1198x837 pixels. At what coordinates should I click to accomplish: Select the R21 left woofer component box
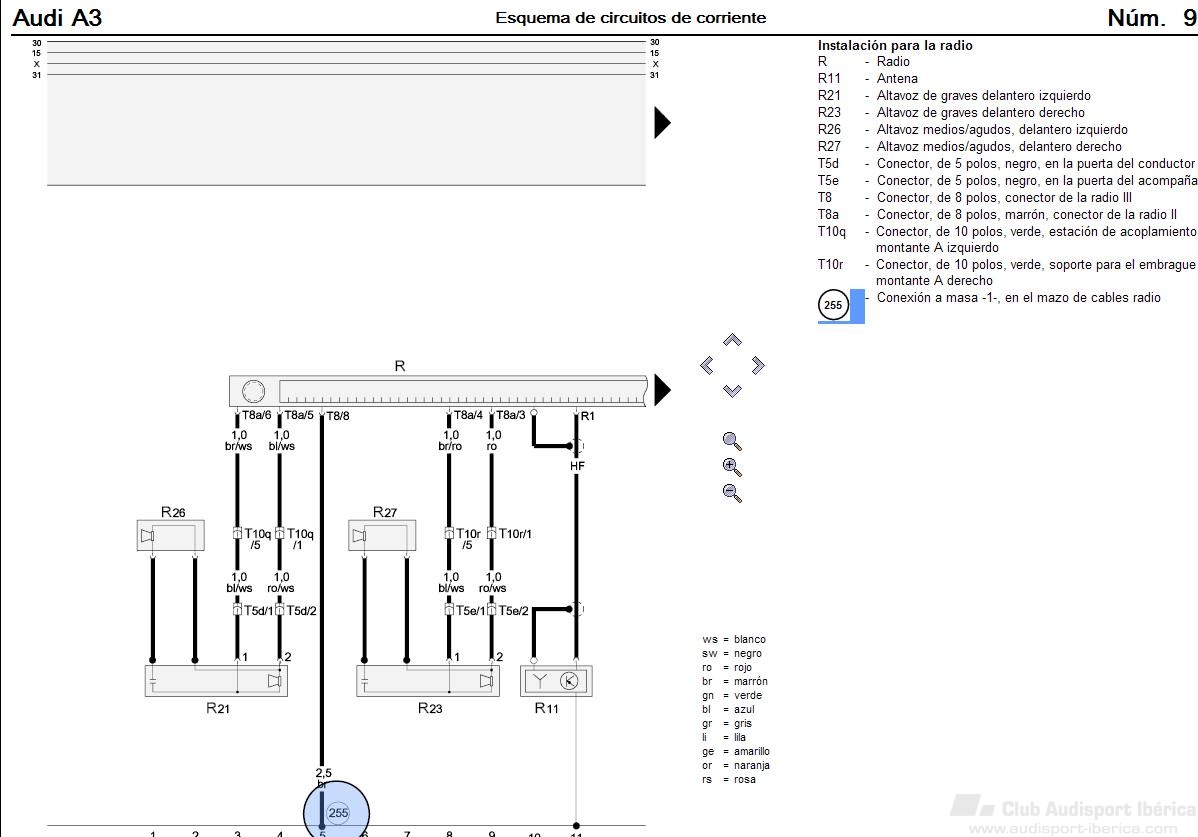click(x=216, y=680)
